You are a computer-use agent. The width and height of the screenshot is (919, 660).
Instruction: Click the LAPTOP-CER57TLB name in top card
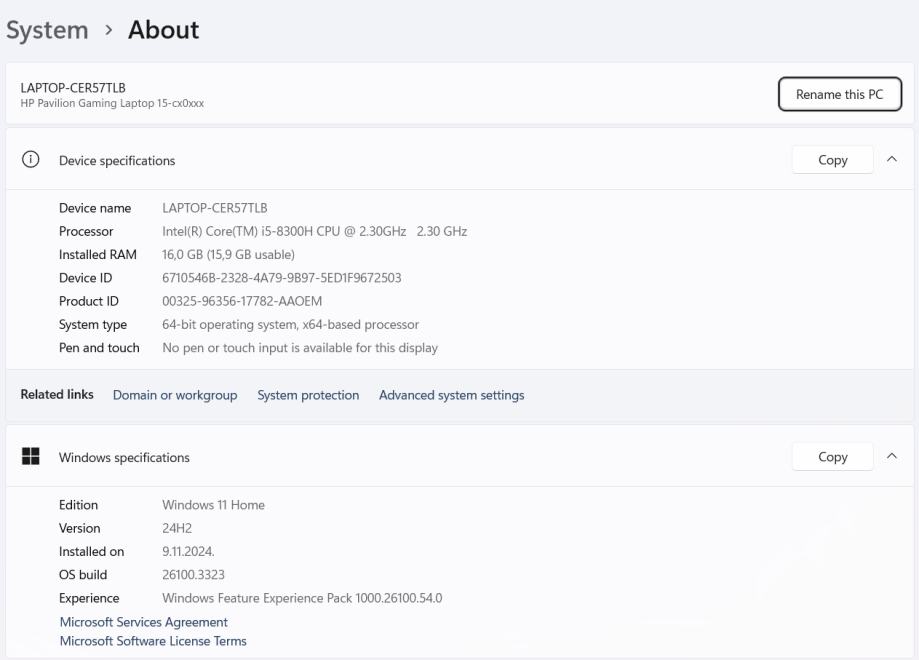pyautogui.click(x=73, y=88)
